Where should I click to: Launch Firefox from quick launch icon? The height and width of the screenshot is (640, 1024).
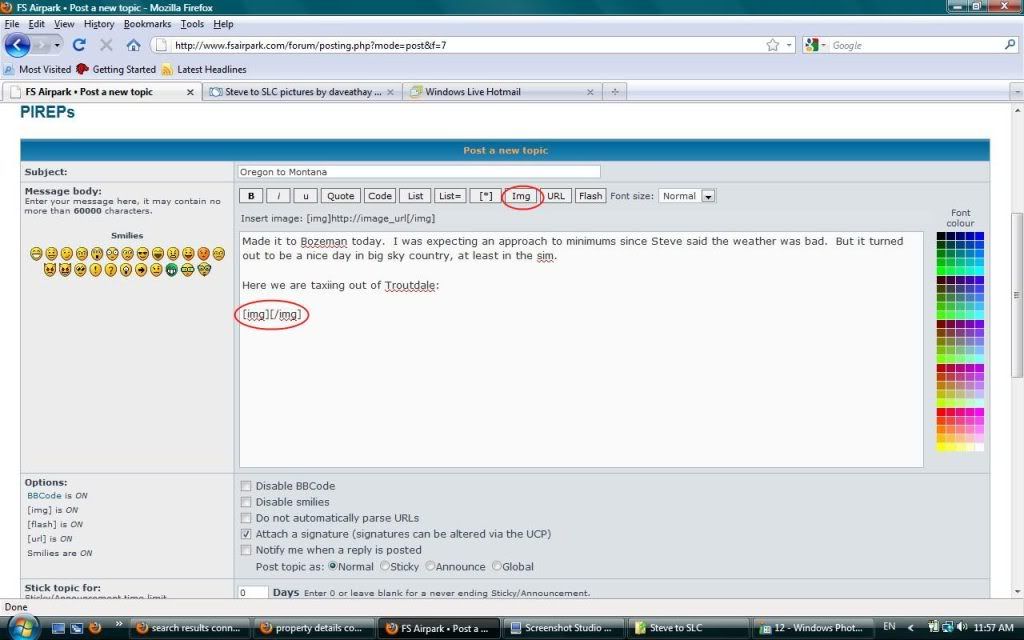coord(95,628)
